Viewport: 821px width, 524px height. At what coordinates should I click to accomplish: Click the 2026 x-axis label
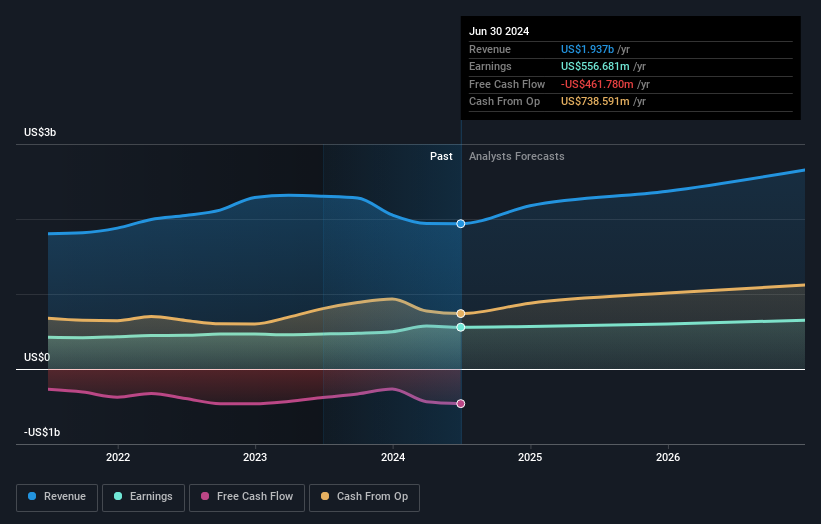click(668, 457)
